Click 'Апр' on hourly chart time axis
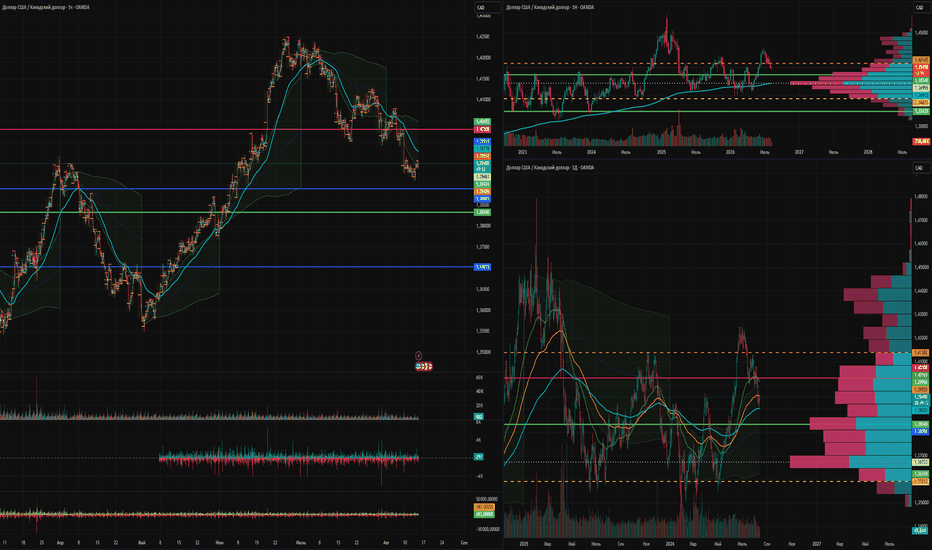This screenshot has height=550, width=932. 60,542
